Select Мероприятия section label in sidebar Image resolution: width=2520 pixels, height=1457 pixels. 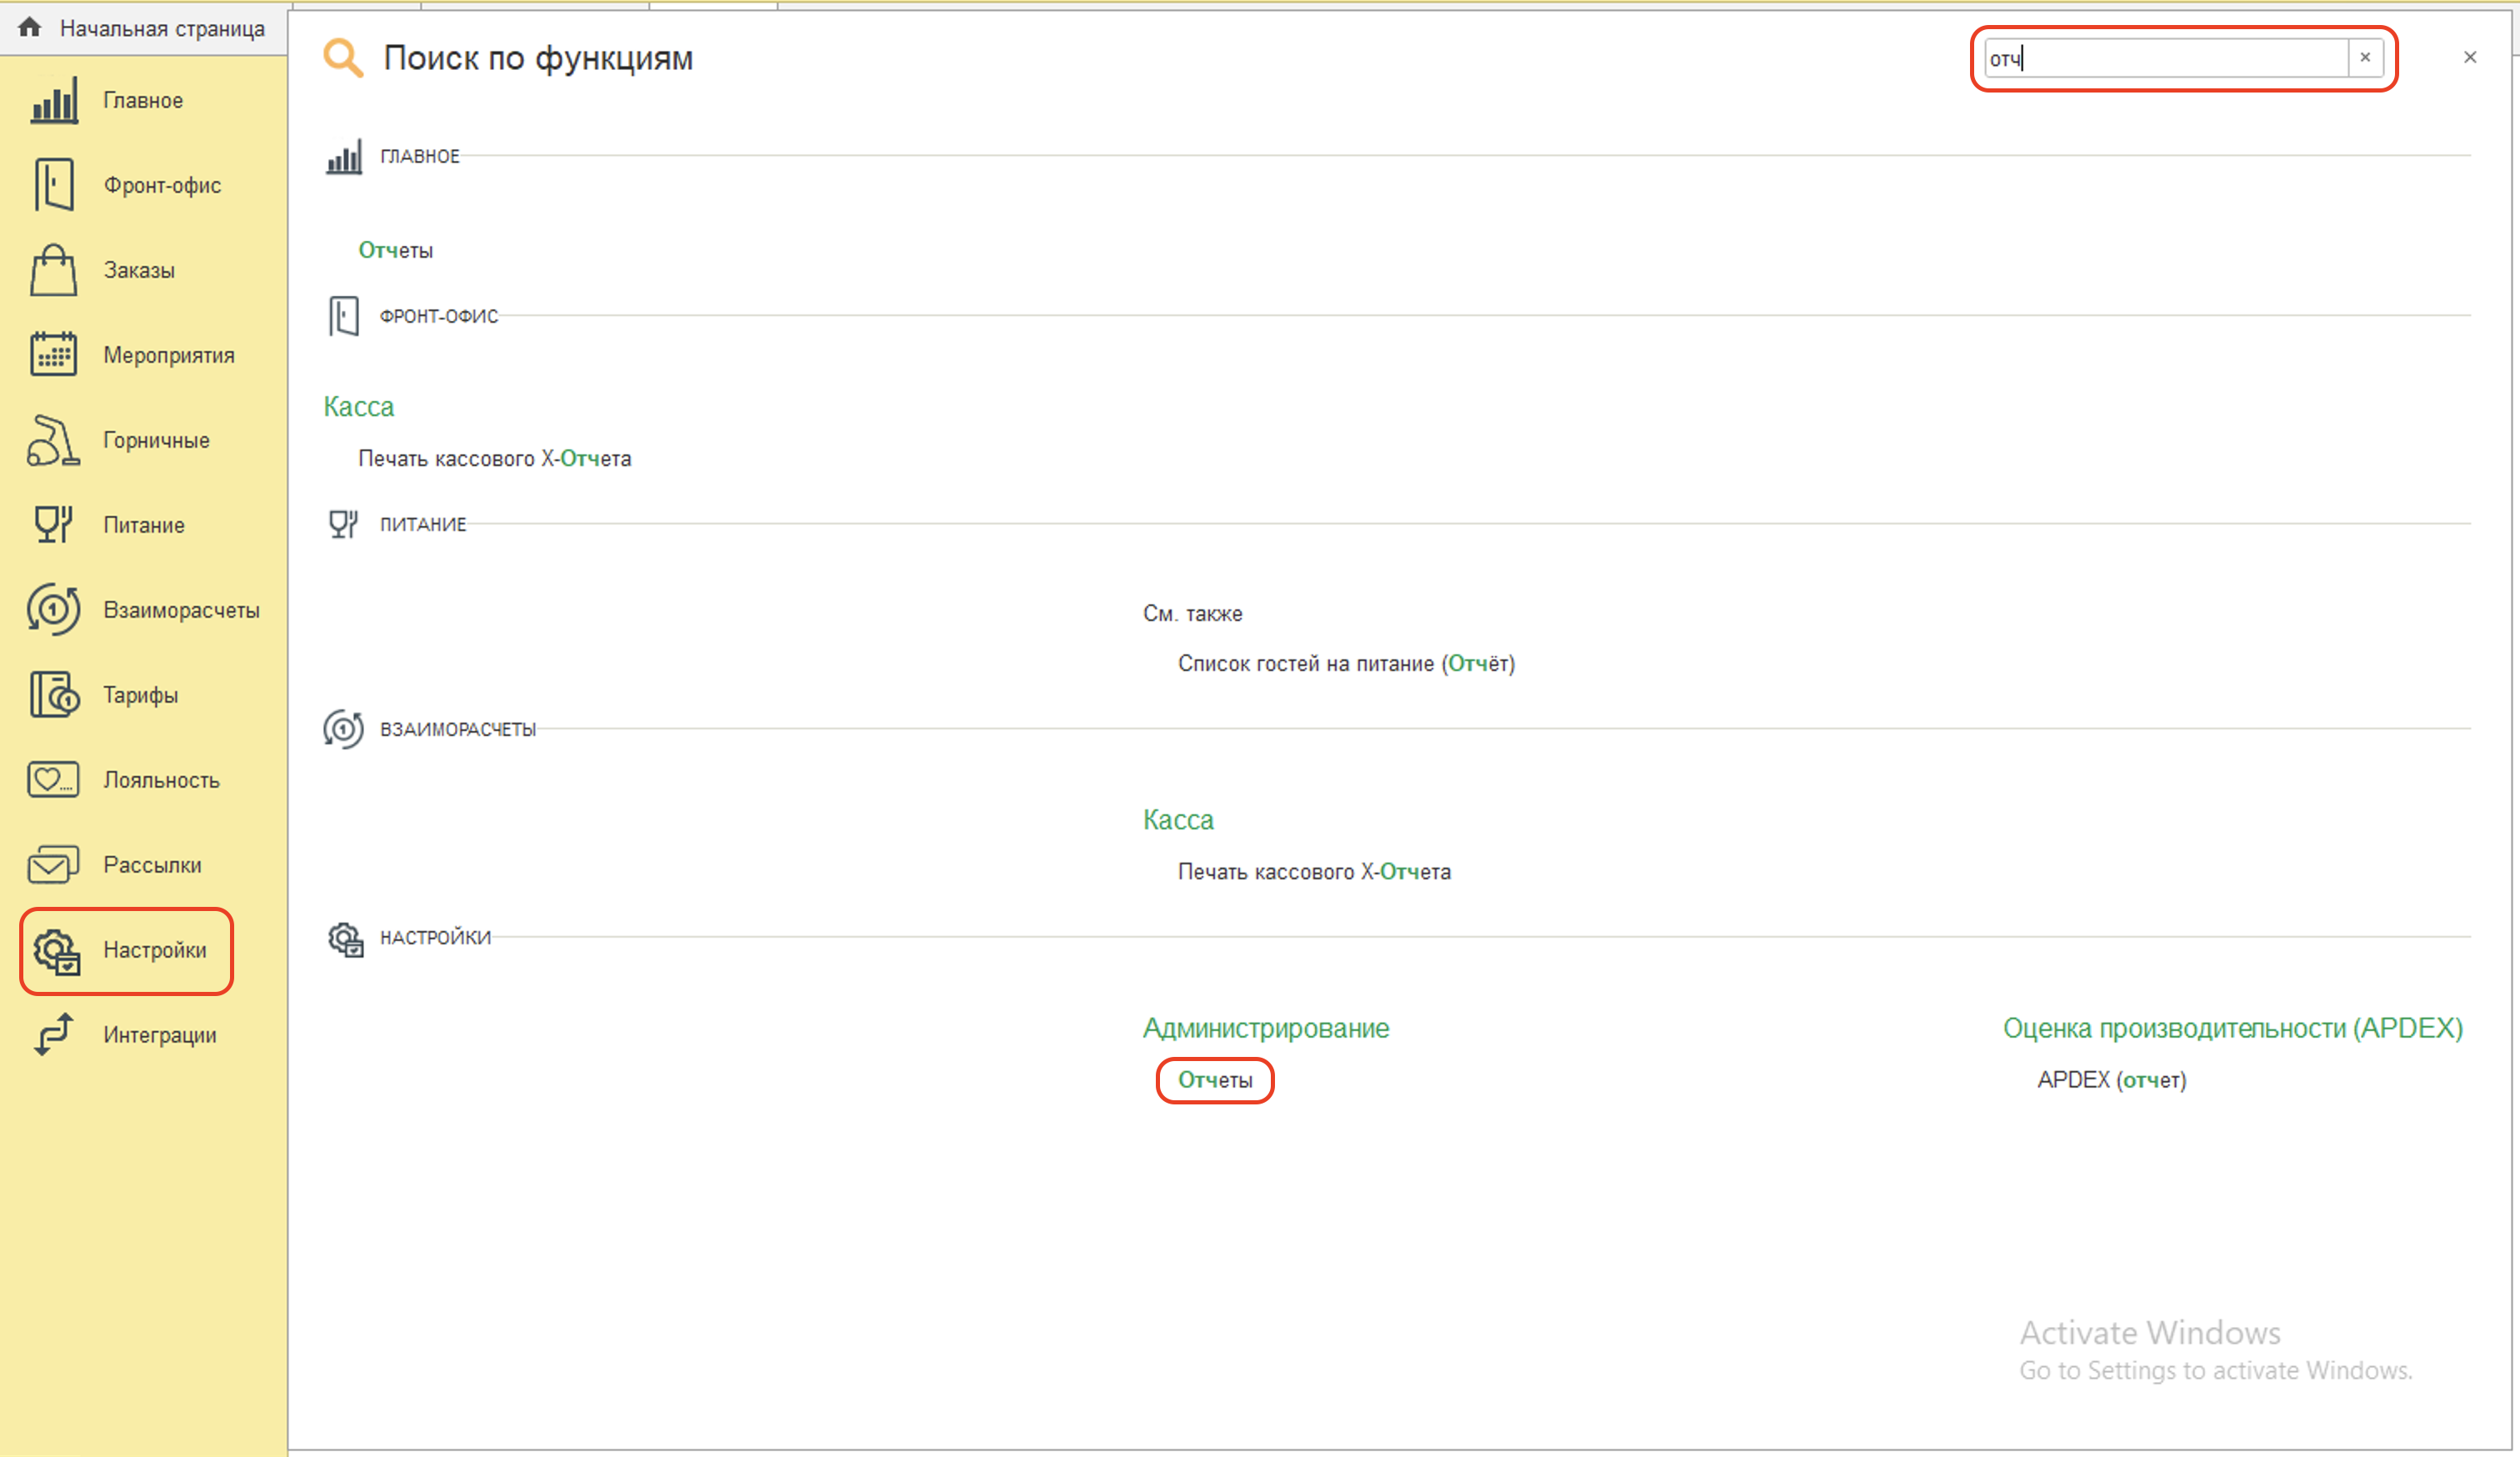tap(169, 355)
